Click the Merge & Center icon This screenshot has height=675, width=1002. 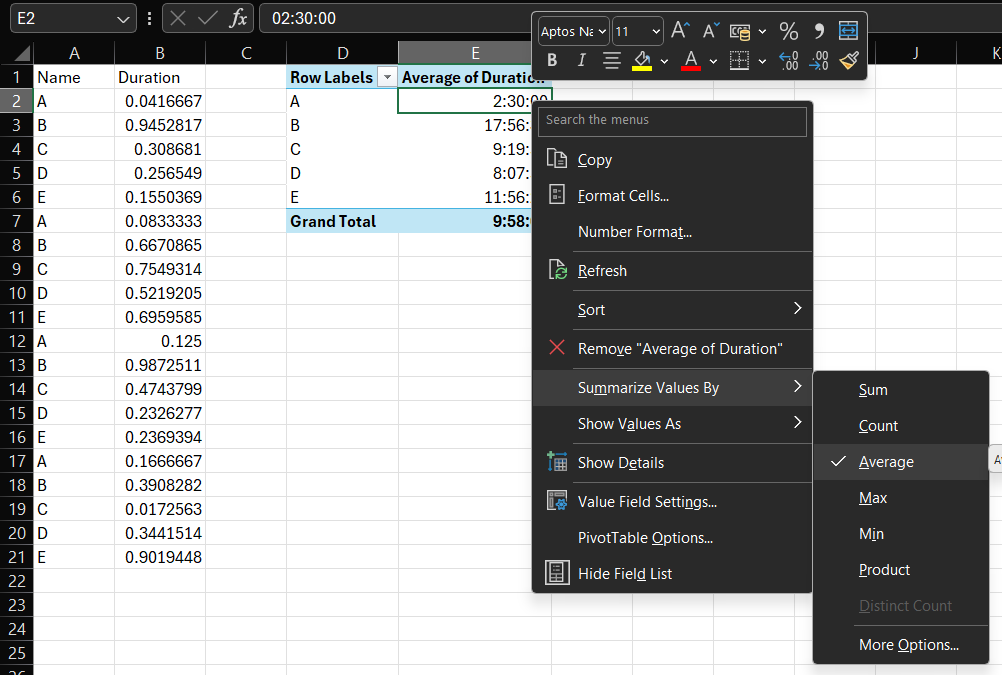(x=848, y=31)
